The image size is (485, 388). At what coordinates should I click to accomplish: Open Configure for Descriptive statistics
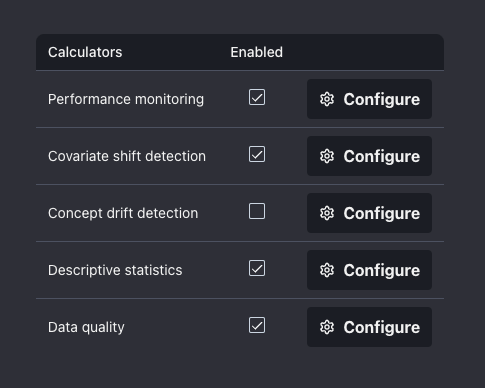pos(369,270)
